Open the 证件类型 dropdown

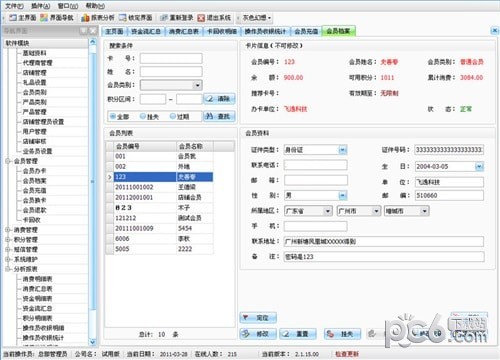pyautogui.click(x=343, y=150)
